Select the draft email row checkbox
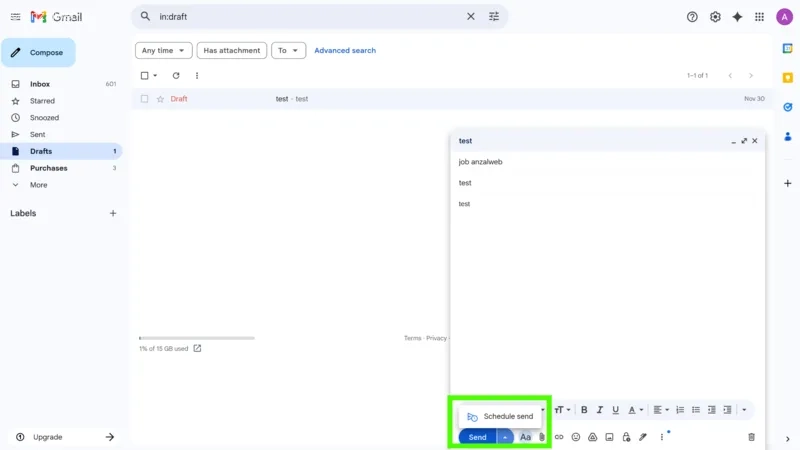 145,99
